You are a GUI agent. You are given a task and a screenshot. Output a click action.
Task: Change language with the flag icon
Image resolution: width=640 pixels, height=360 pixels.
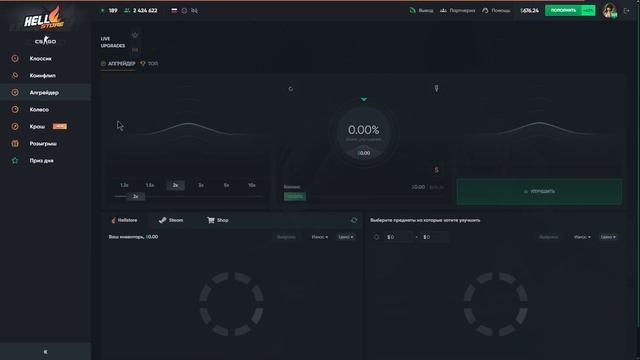(174, 11)
